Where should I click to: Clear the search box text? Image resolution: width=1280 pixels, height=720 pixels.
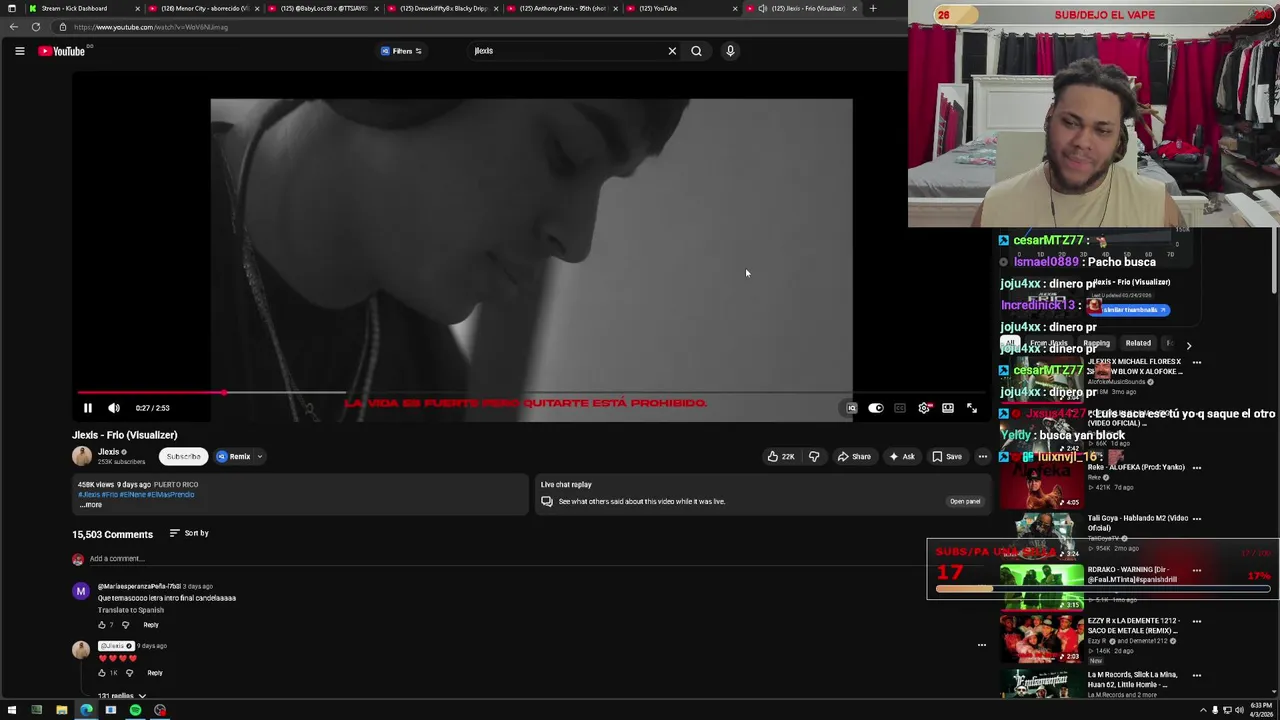tap(672, 51)
